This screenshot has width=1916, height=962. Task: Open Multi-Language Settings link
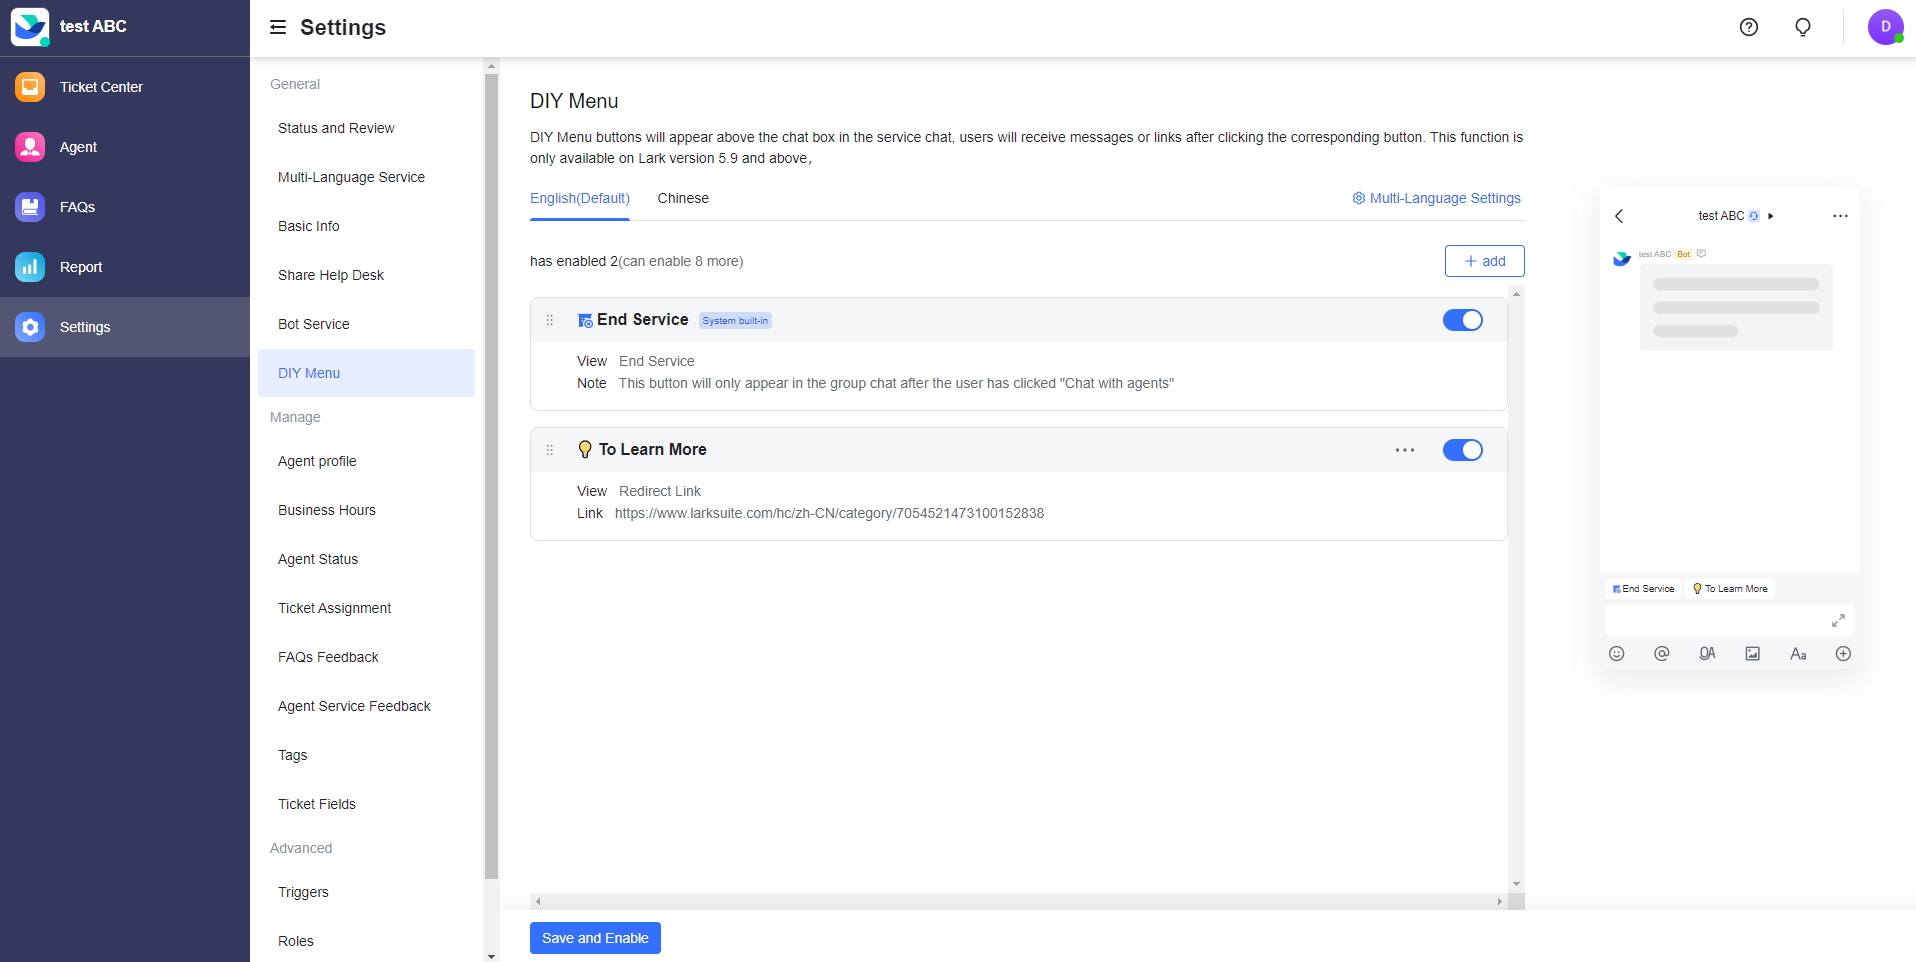(1437, 198)
